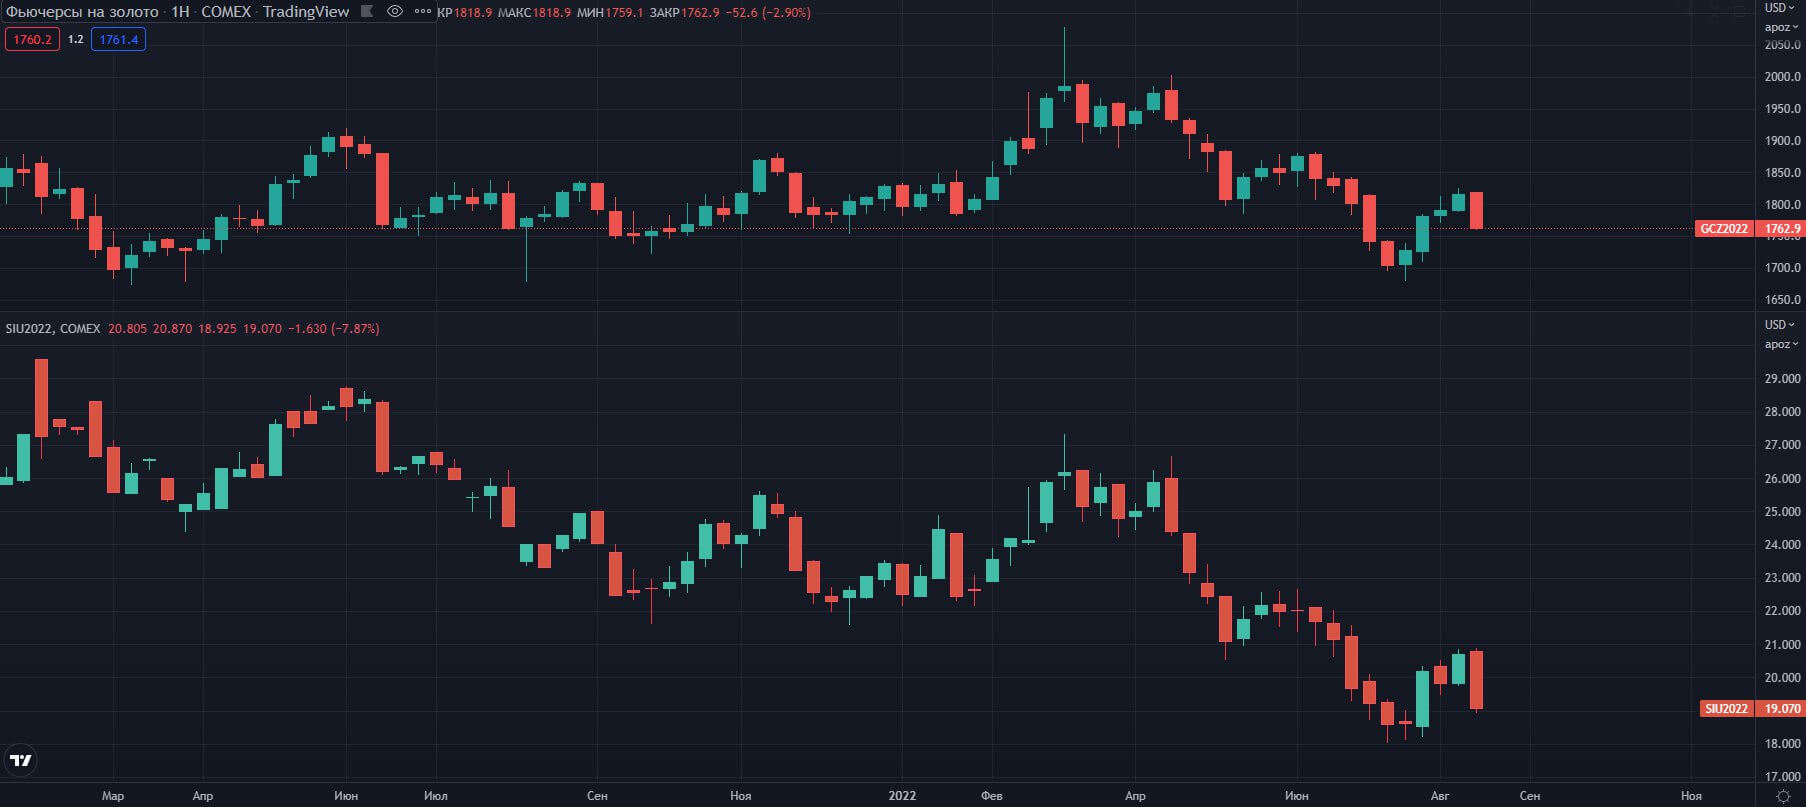Toggle gold chart visibility eye icon
This screenshot has width=1806, height=807.
click(395, 12)
